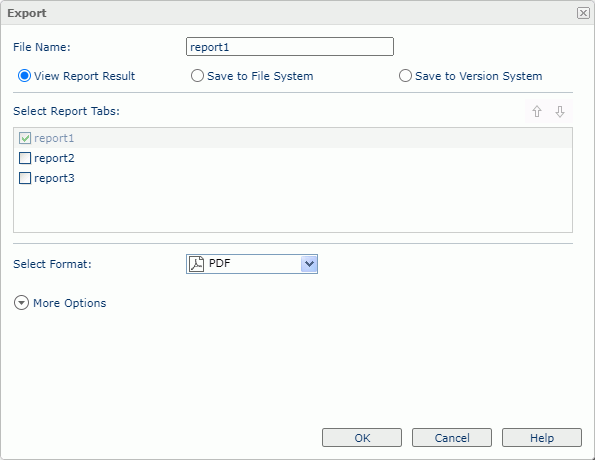Close the Export dialog
This screenshot has height=460, width=595.
click(x=583, y=13)
